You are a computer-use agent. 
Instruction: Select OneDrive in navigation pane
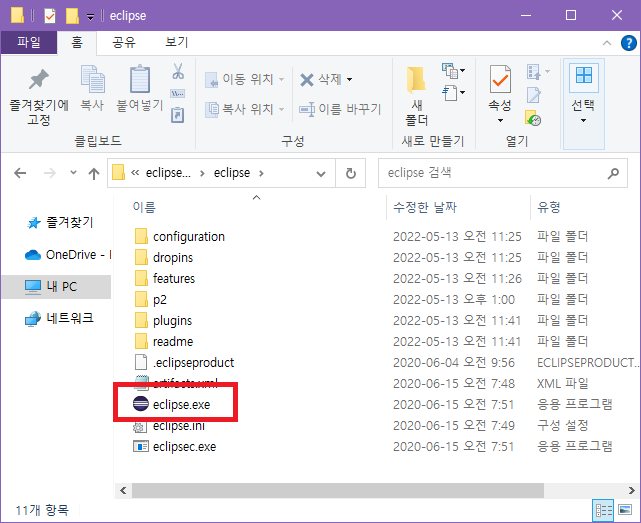point(68,255)
